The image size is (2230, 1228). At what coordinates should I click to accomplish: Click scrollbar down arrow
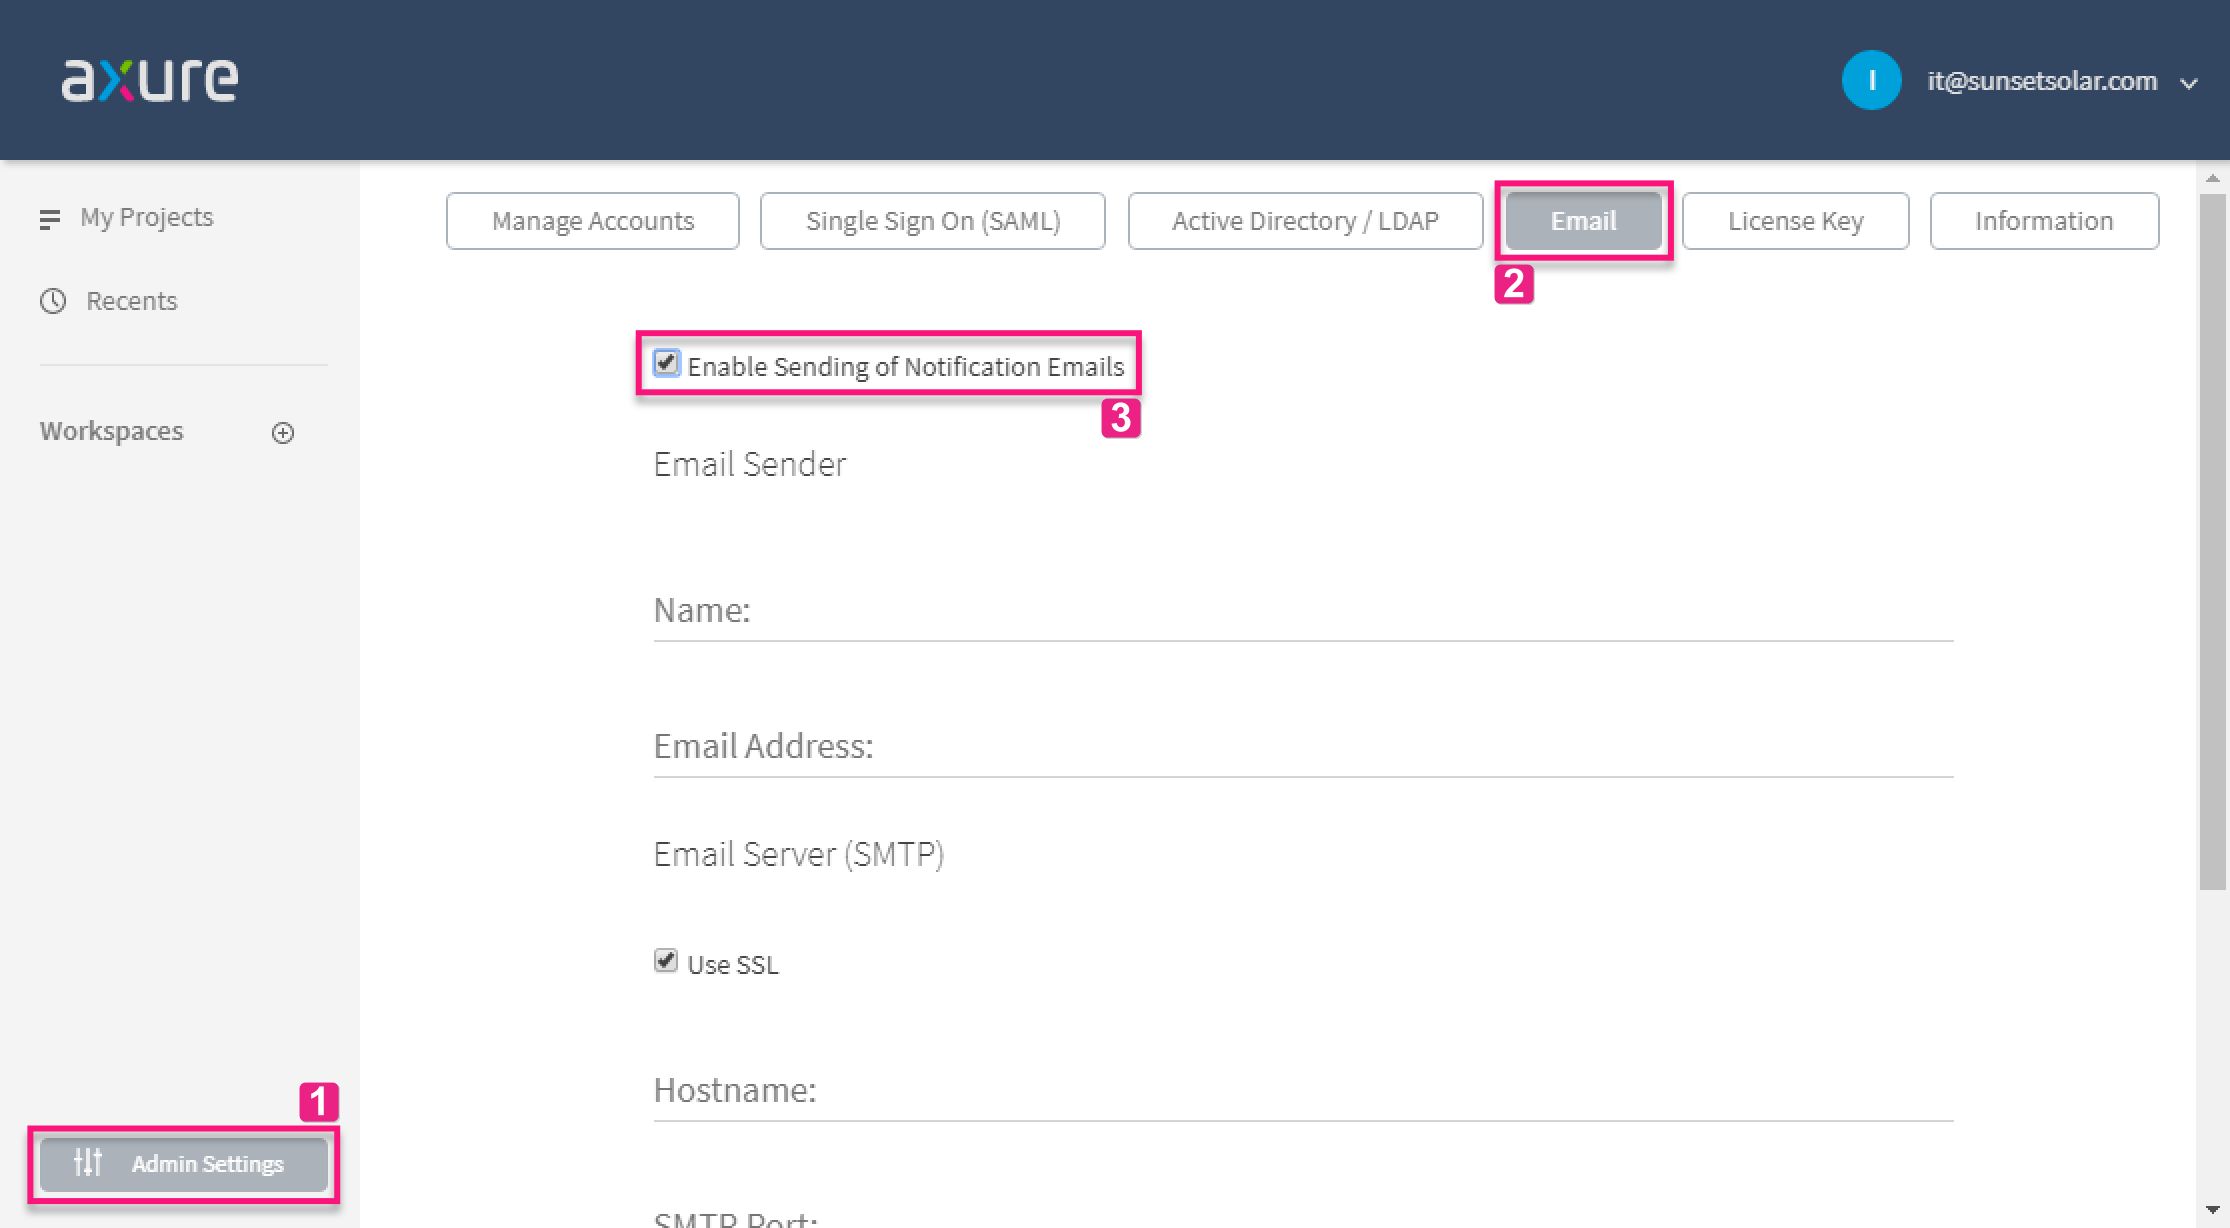tap(2212, 1211)
